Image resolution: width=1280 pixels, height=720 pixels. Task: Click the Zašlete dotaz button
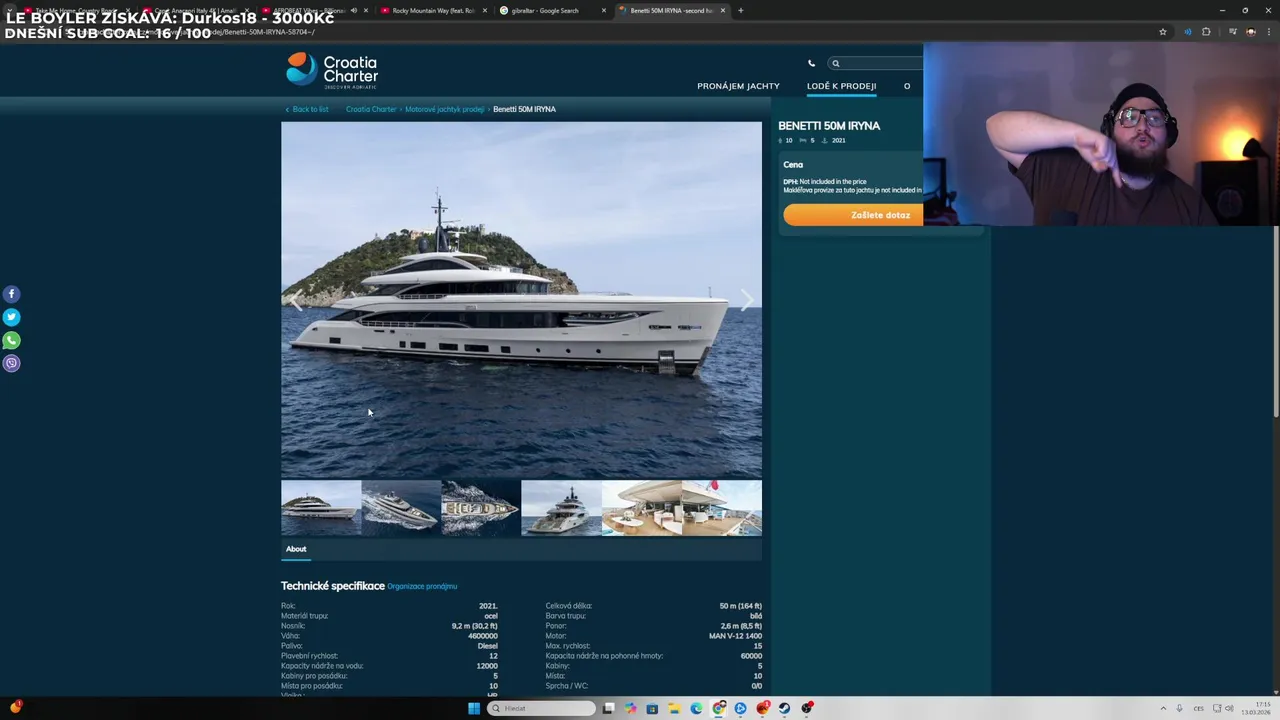(x=853, y=215)
